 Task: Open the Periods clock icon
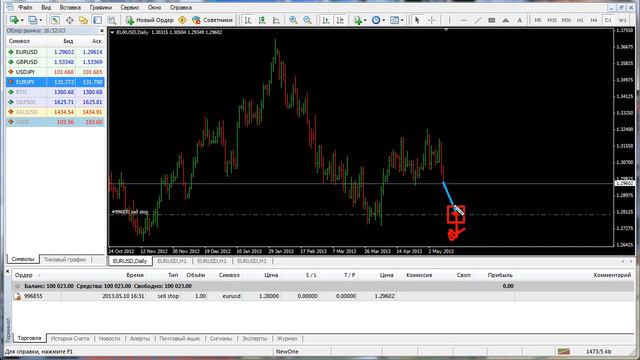[x=376, y=20]
